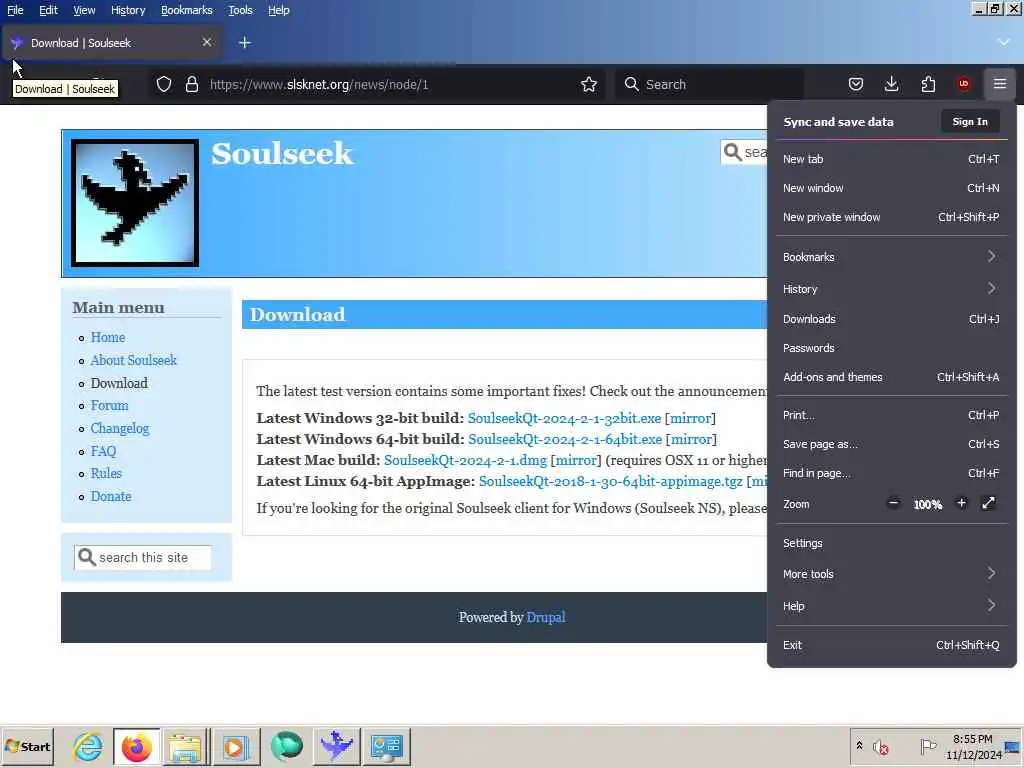The height and width of the screenshot is (768, 1024).
Task: Choose Print... in the menu panel
Action: tap(891, 415)
